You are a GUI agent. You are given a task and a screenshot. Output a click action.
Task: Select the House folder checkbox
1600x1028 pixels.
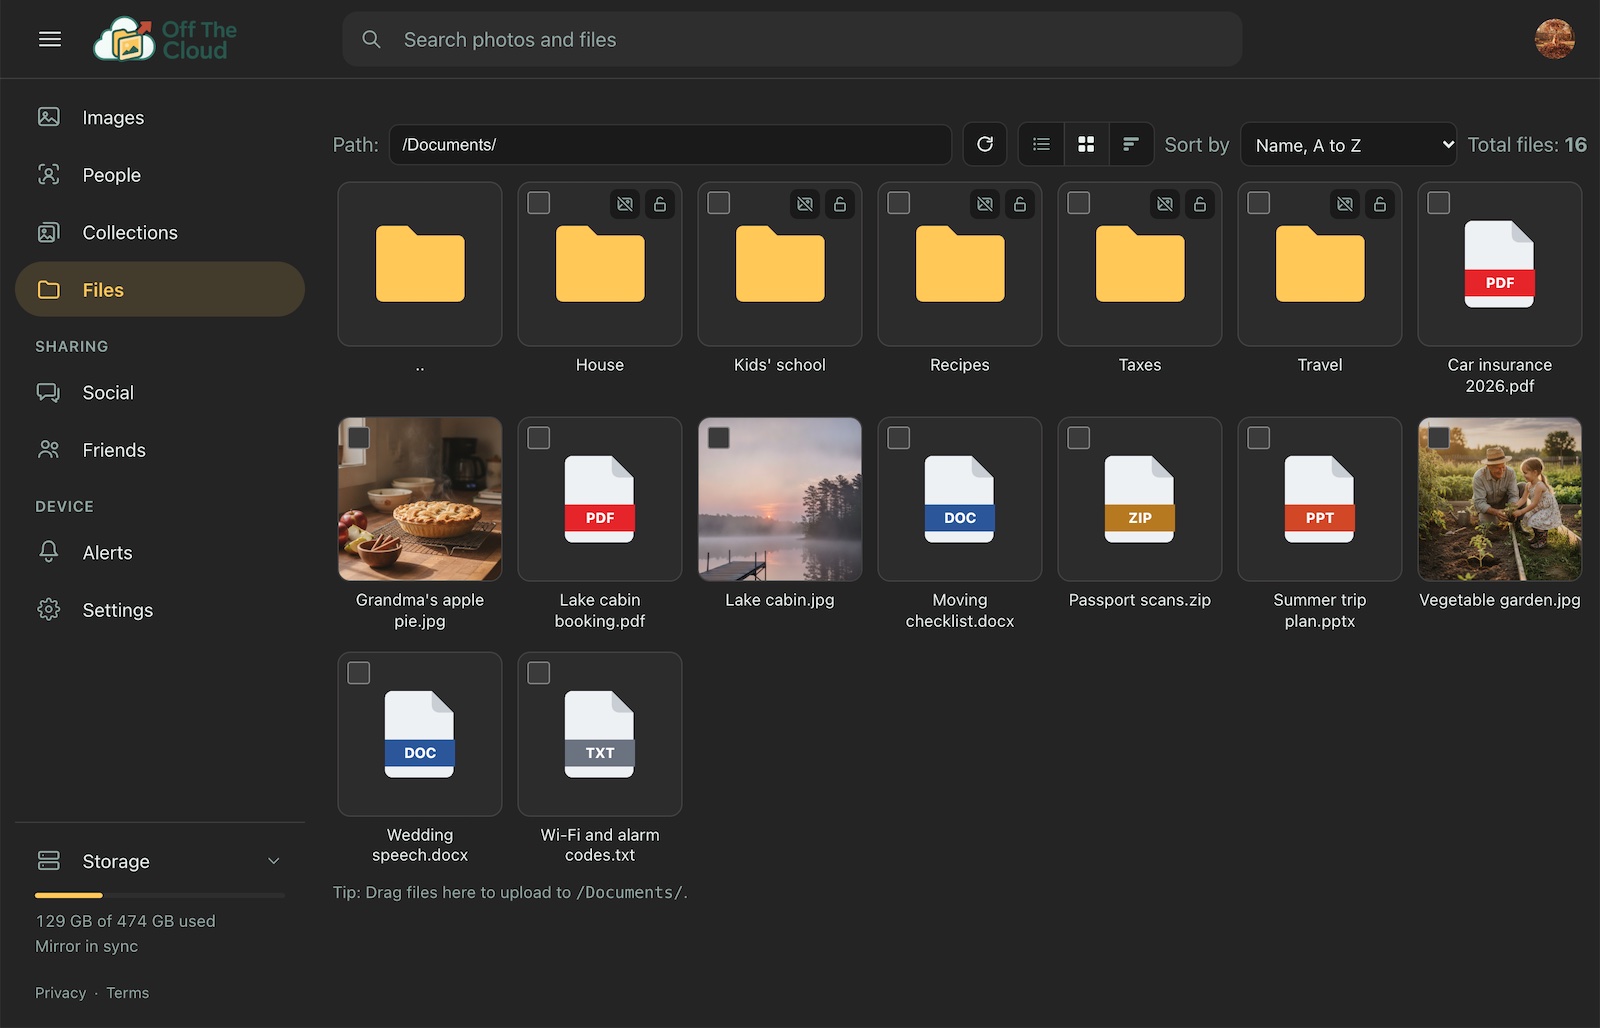tap(539, 203)
